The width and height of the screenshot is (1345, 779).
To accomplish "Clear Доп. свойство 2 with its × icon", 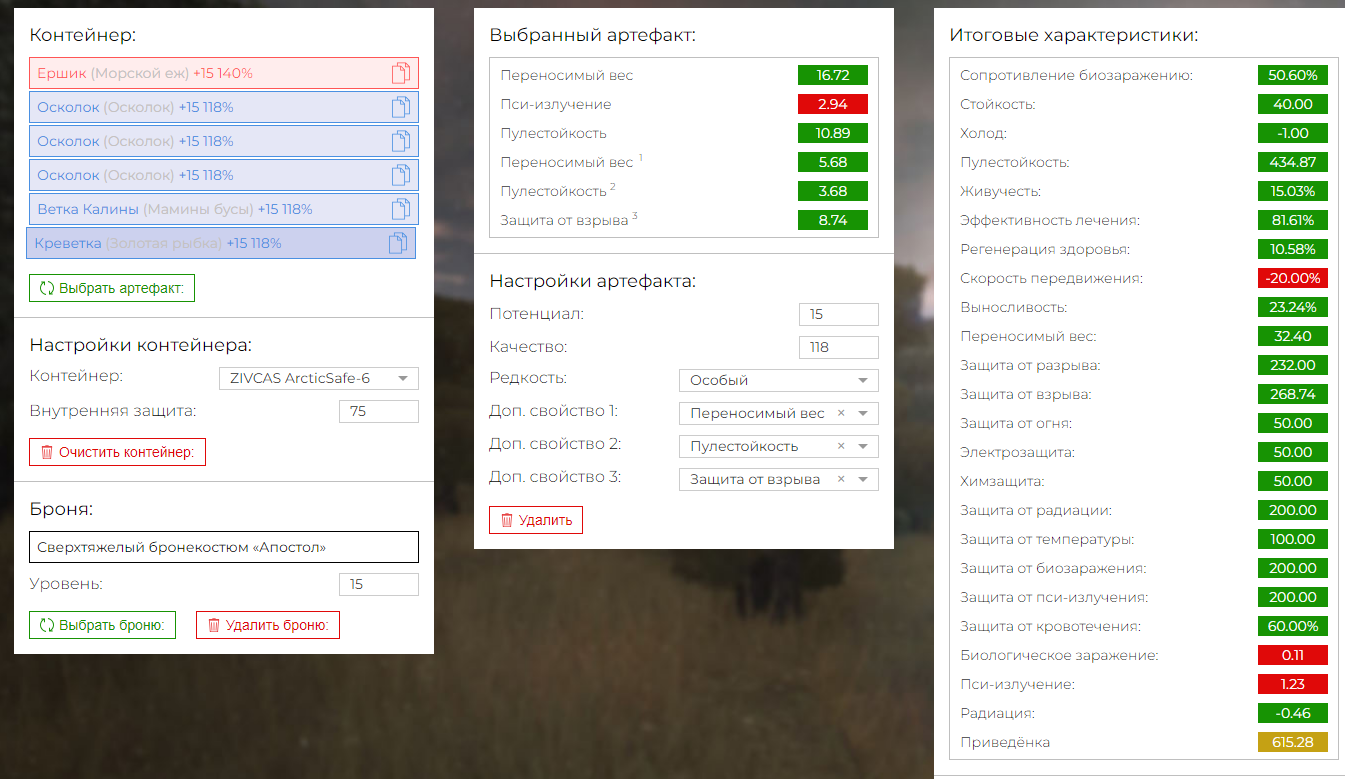I will tap(841, 446).
